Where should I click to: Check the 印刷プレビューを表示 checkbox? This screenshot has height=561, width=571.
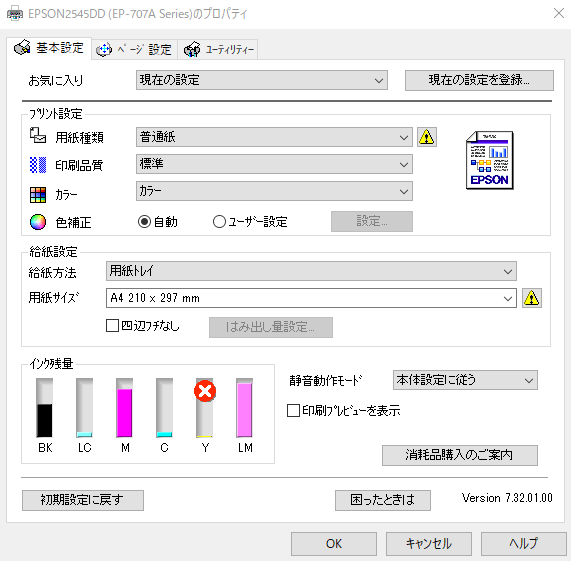pyautogui.click(x=293, y=410)
